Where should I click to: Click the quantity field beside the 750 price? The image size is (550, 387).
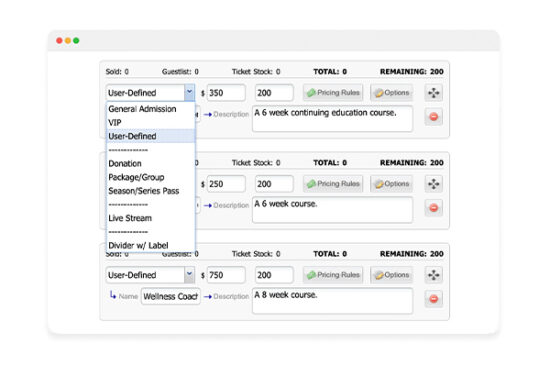(x=274, y=275)
